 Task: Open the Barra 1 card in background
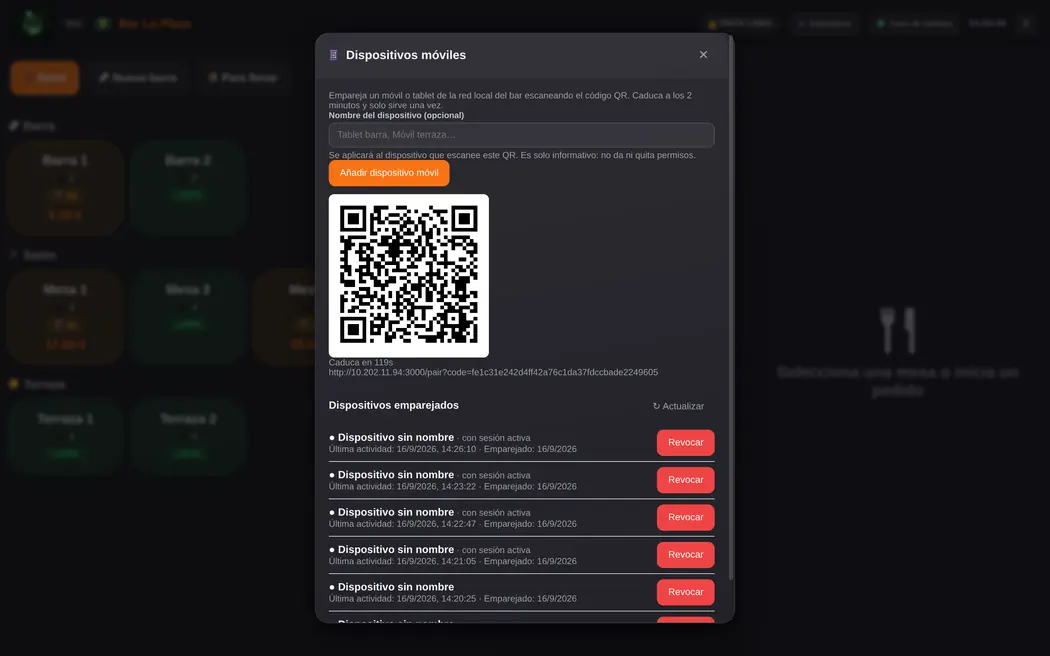65,187
